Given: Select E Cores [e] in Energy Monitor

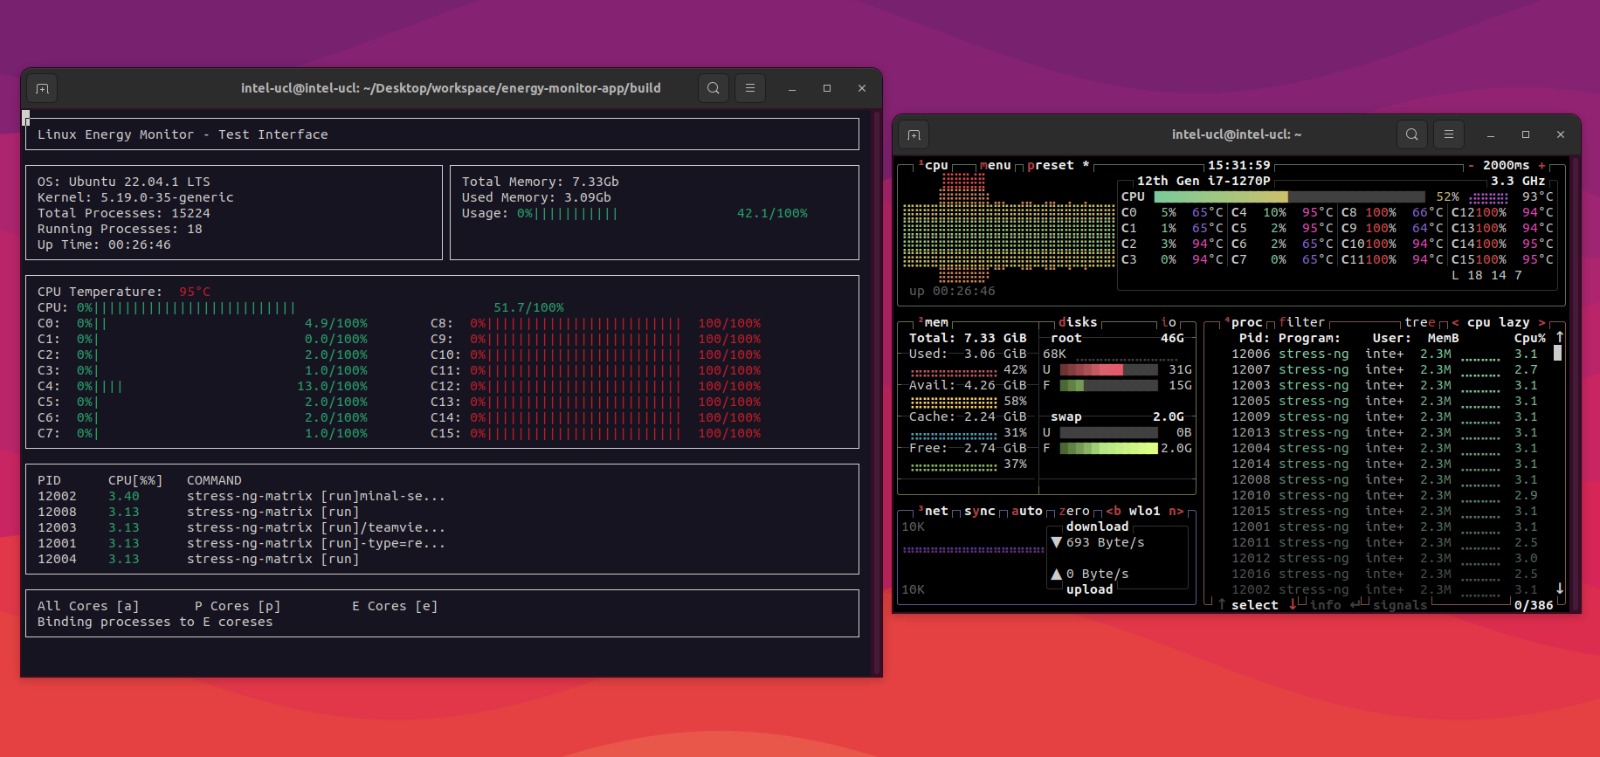Looking at the screenshot, I should [x=395, y=606].
